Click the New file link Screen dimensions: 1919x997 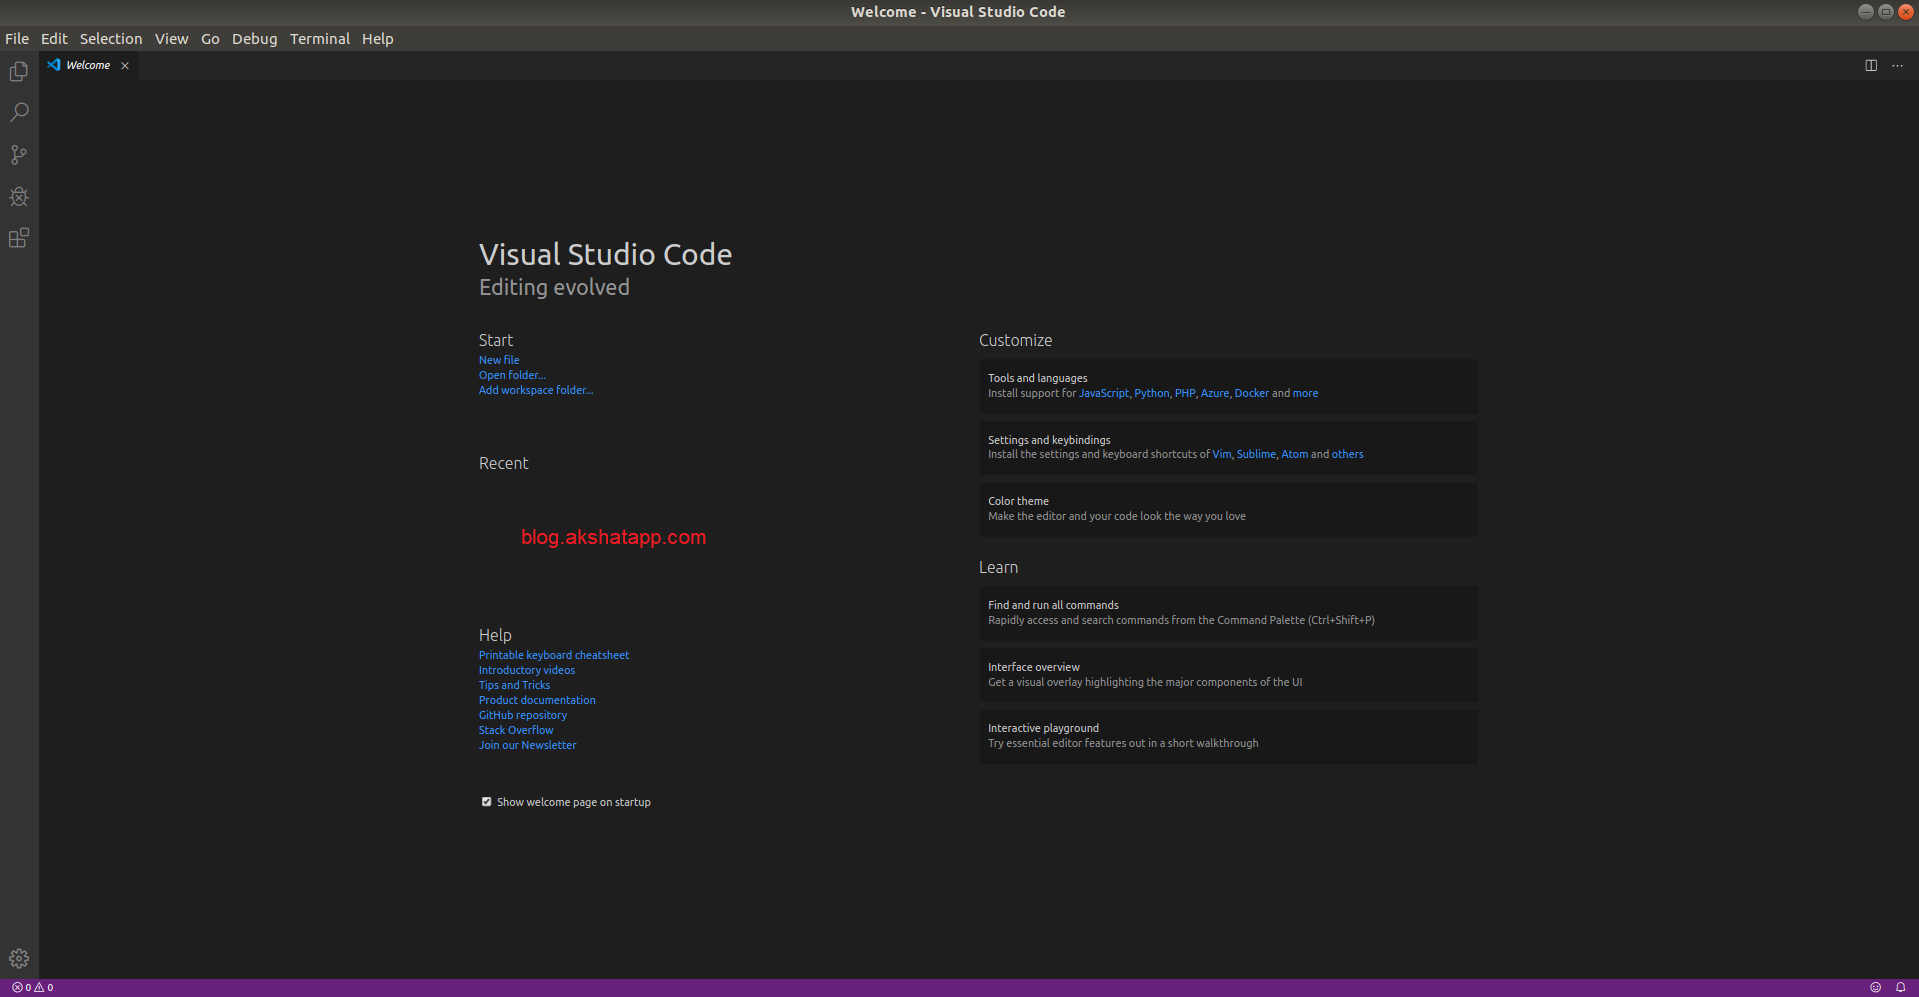click(x=498, y=360)
